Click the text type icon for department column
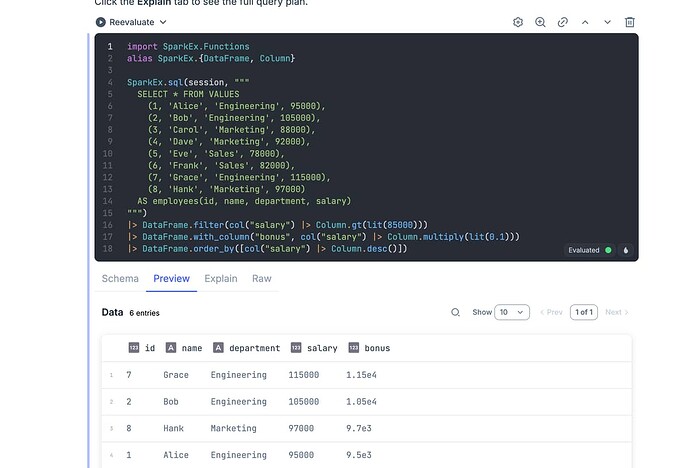The width and height of the screenshot is (690, 468). [x=218, y=348]
